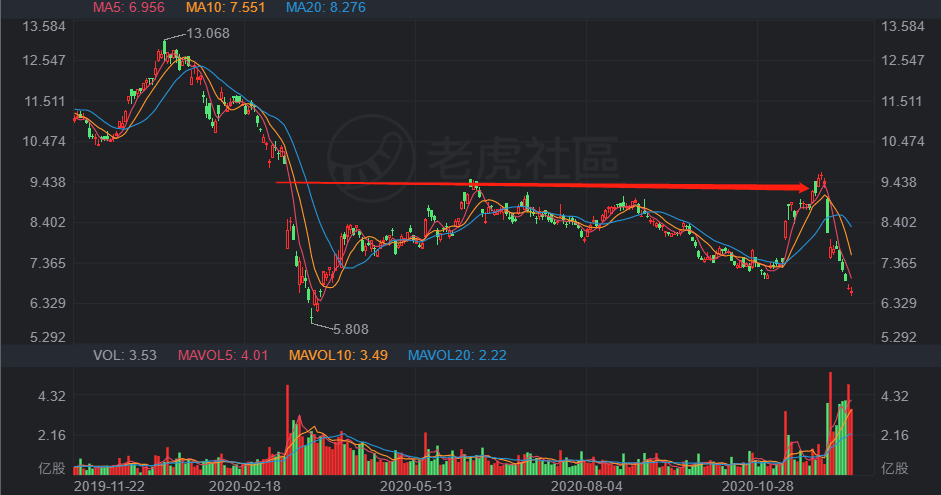
Task: Click the MA20: 8.276 indicator label
Action: click(325, 7)
